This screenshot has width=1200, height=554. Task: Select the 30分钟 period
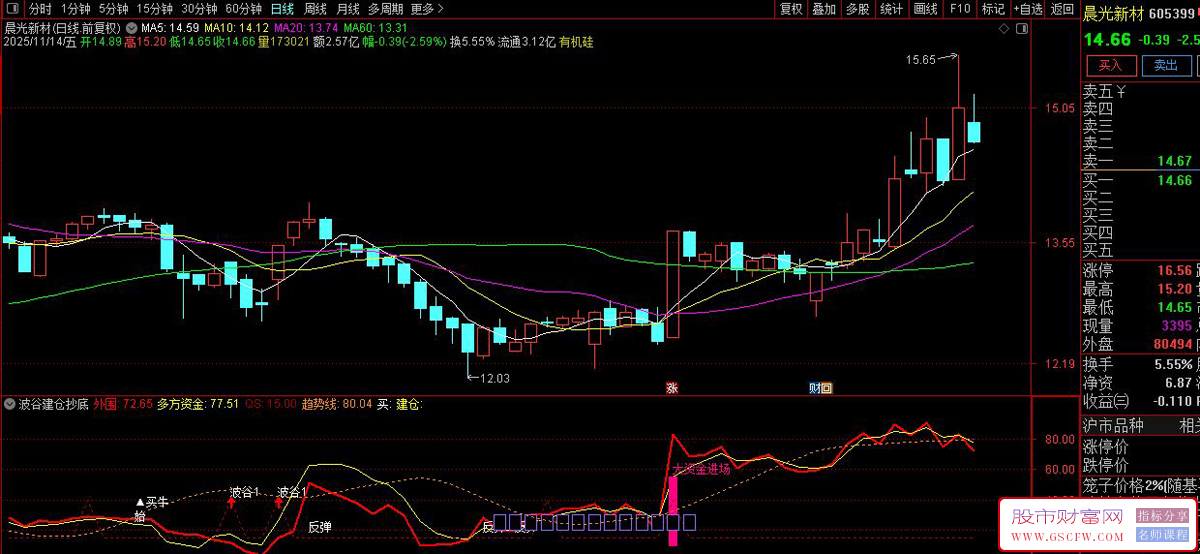199,9
